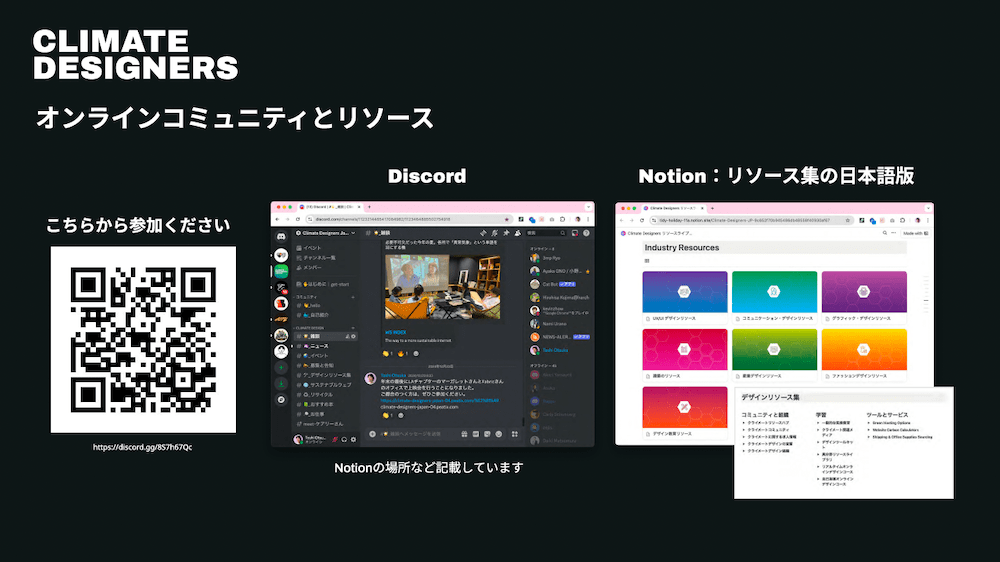Open edit channel gear on 雑談 channel

click(353, 336)
